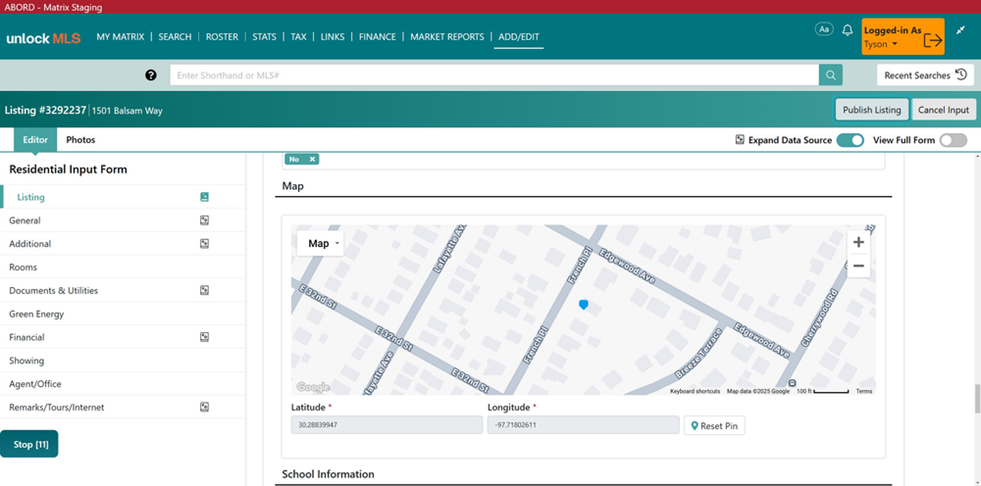Click the collapse arrows icon in header

[x=961, y=29]
